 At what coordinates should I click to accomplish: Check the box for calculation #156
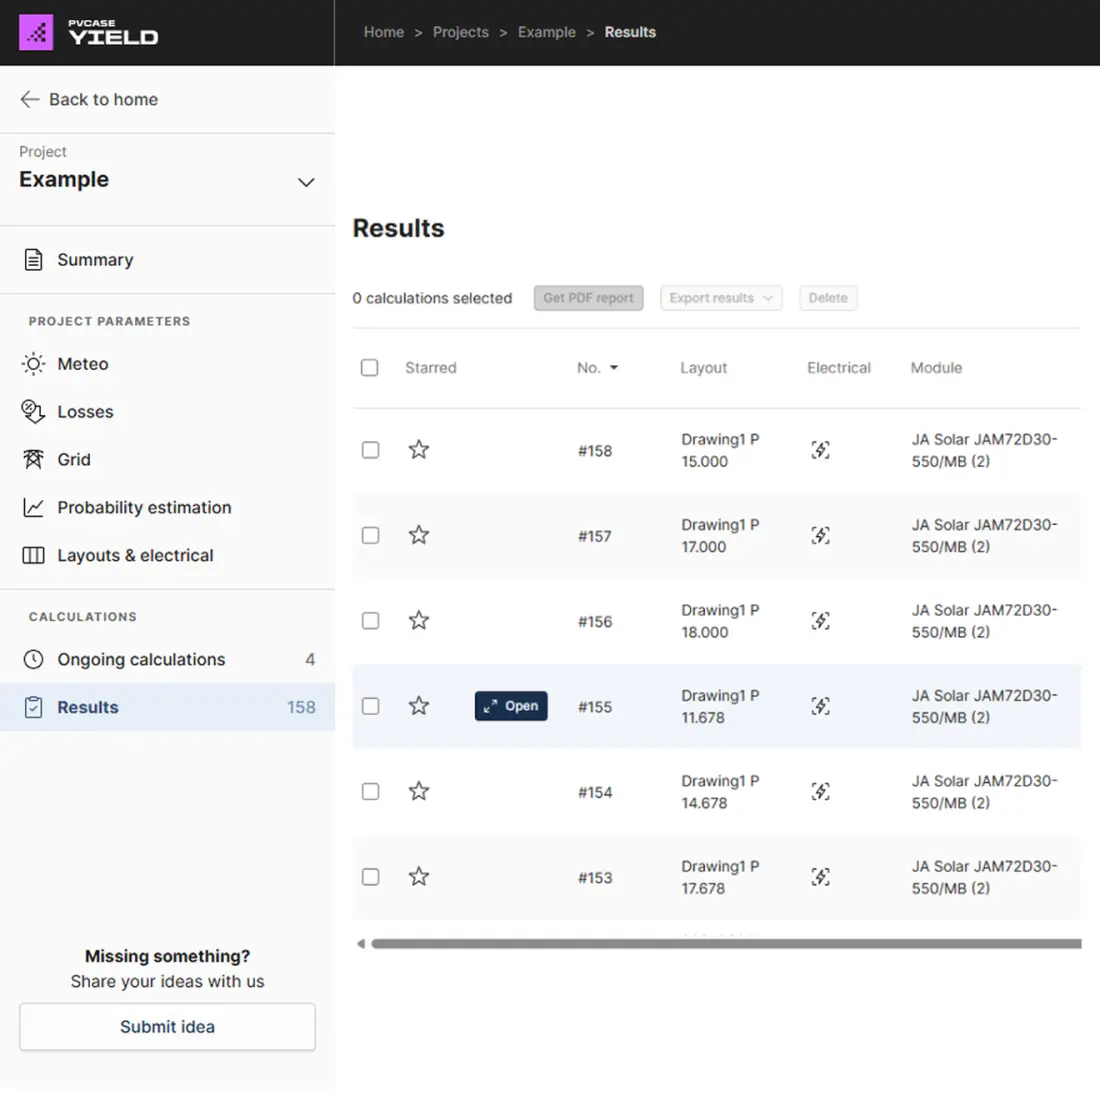(370, 621)
